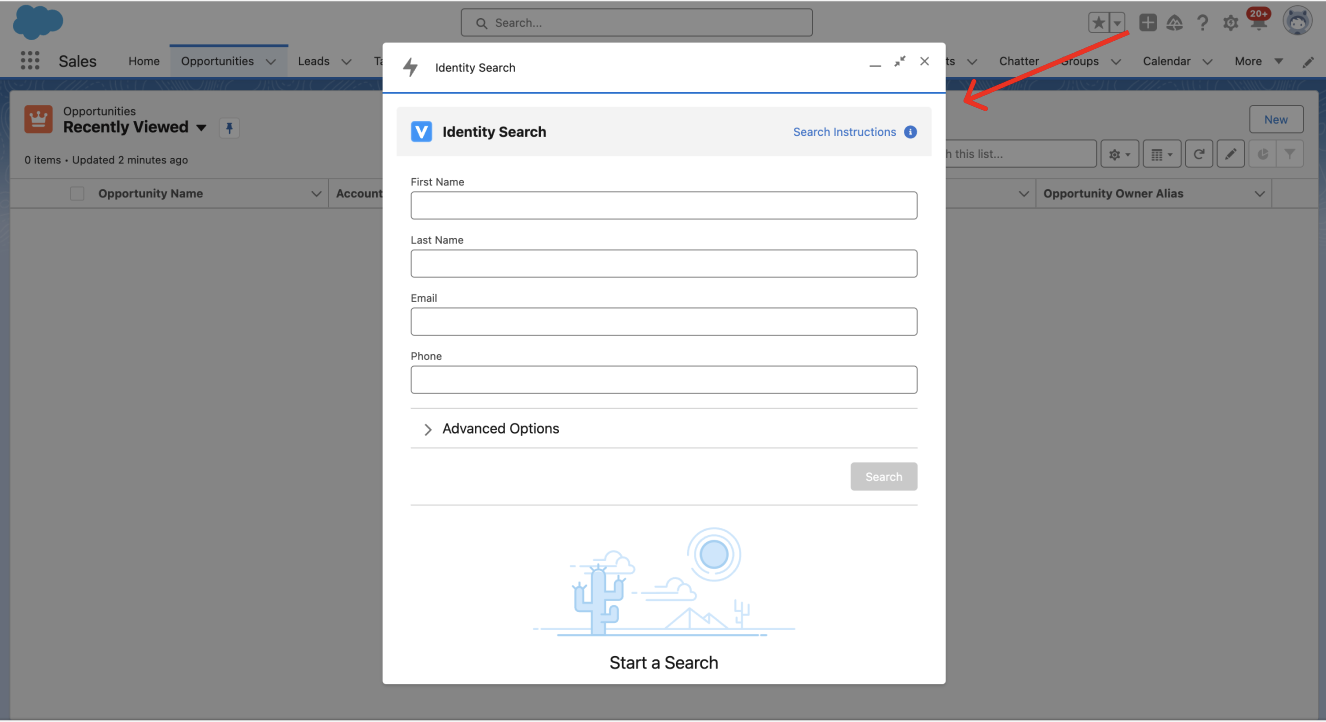The height and width of the screenshot is (722, 1326).
Task: Open Opportunity Name column menu
Action: click(x=316, y=194)
